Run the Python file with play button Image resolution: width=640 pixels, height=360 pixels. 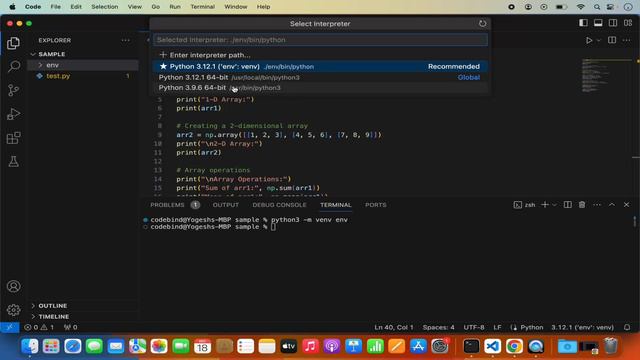pos(589,40)
